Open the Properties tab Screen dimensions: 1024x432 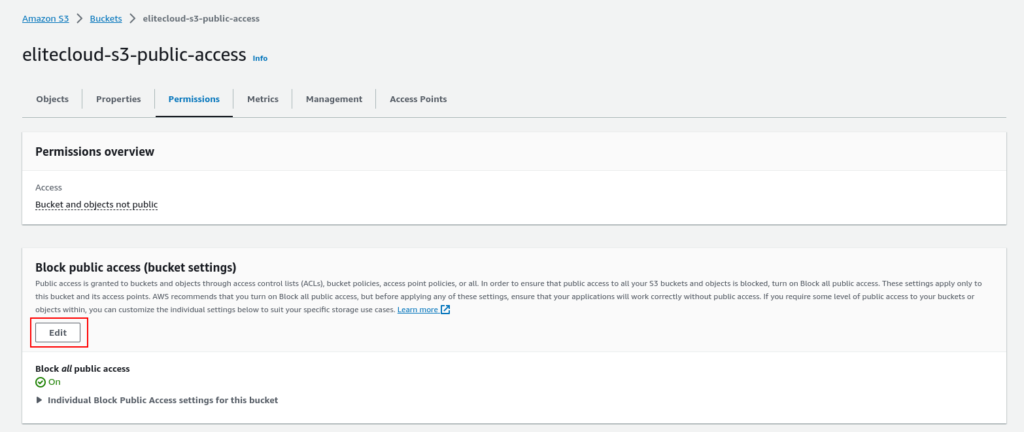coord(118,99)
